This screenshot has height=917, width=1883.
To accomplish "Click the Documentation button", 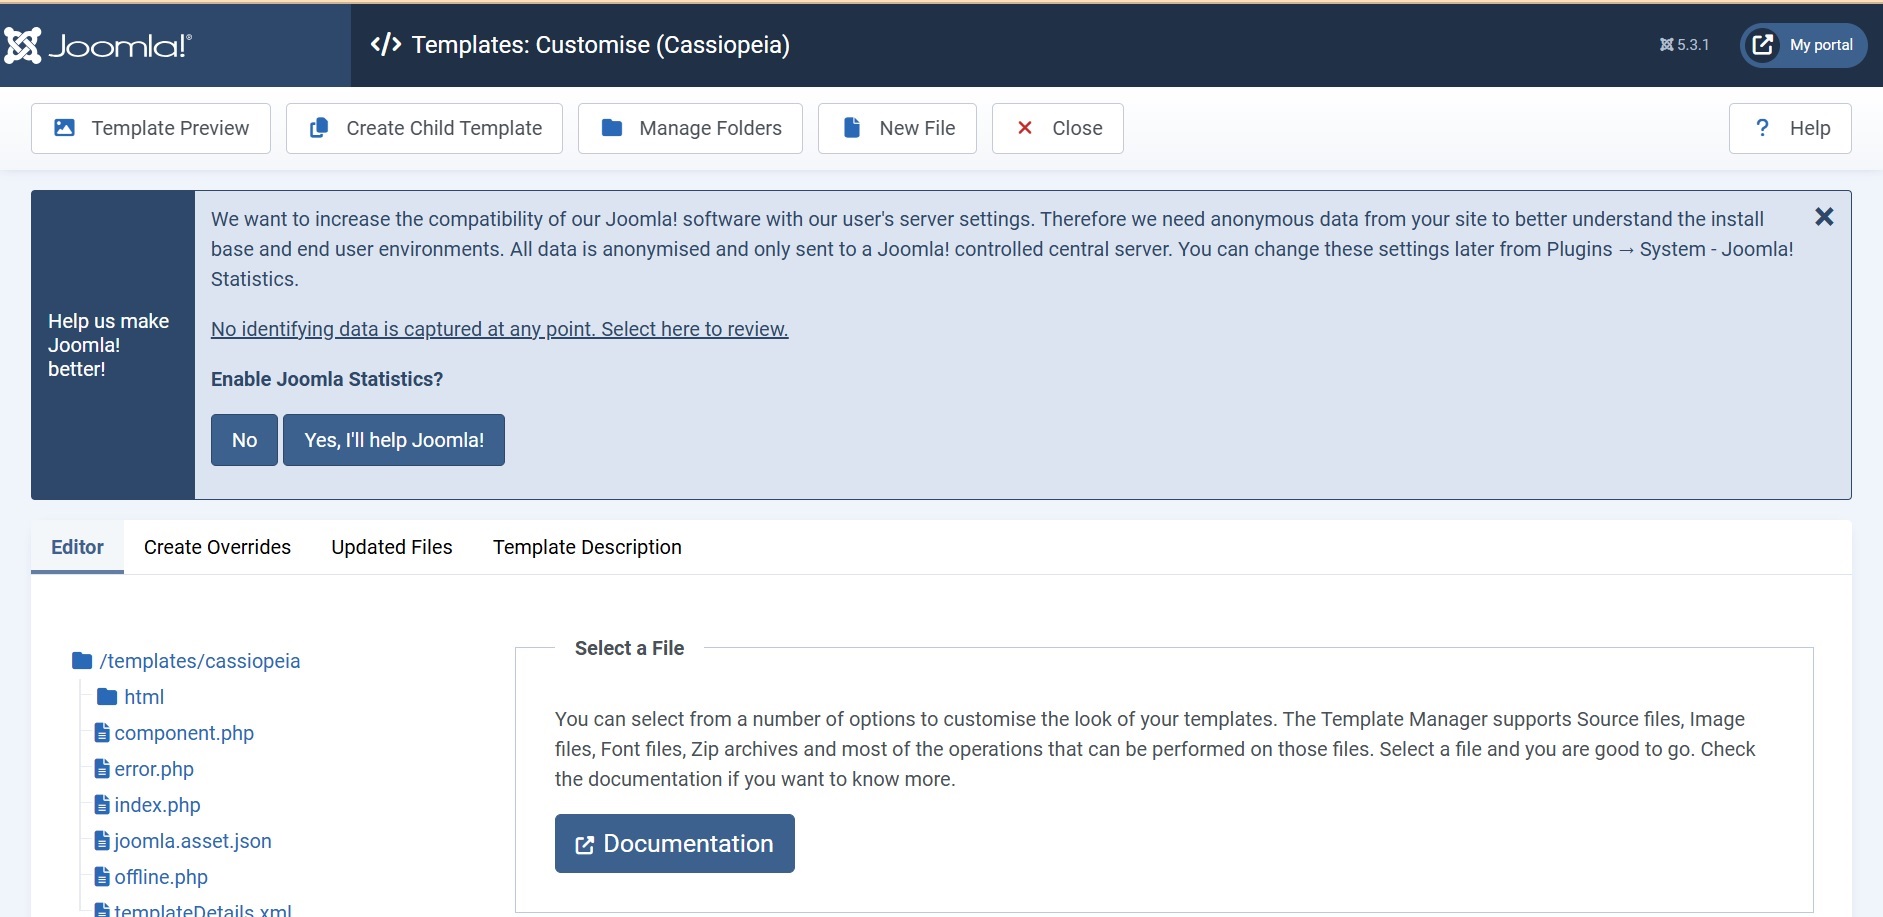I will click(x=675, y=843).
